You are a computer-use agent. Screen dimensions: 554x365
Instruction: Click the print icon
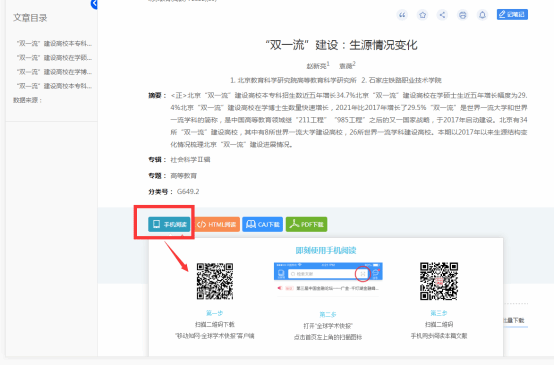pos(462,15)
